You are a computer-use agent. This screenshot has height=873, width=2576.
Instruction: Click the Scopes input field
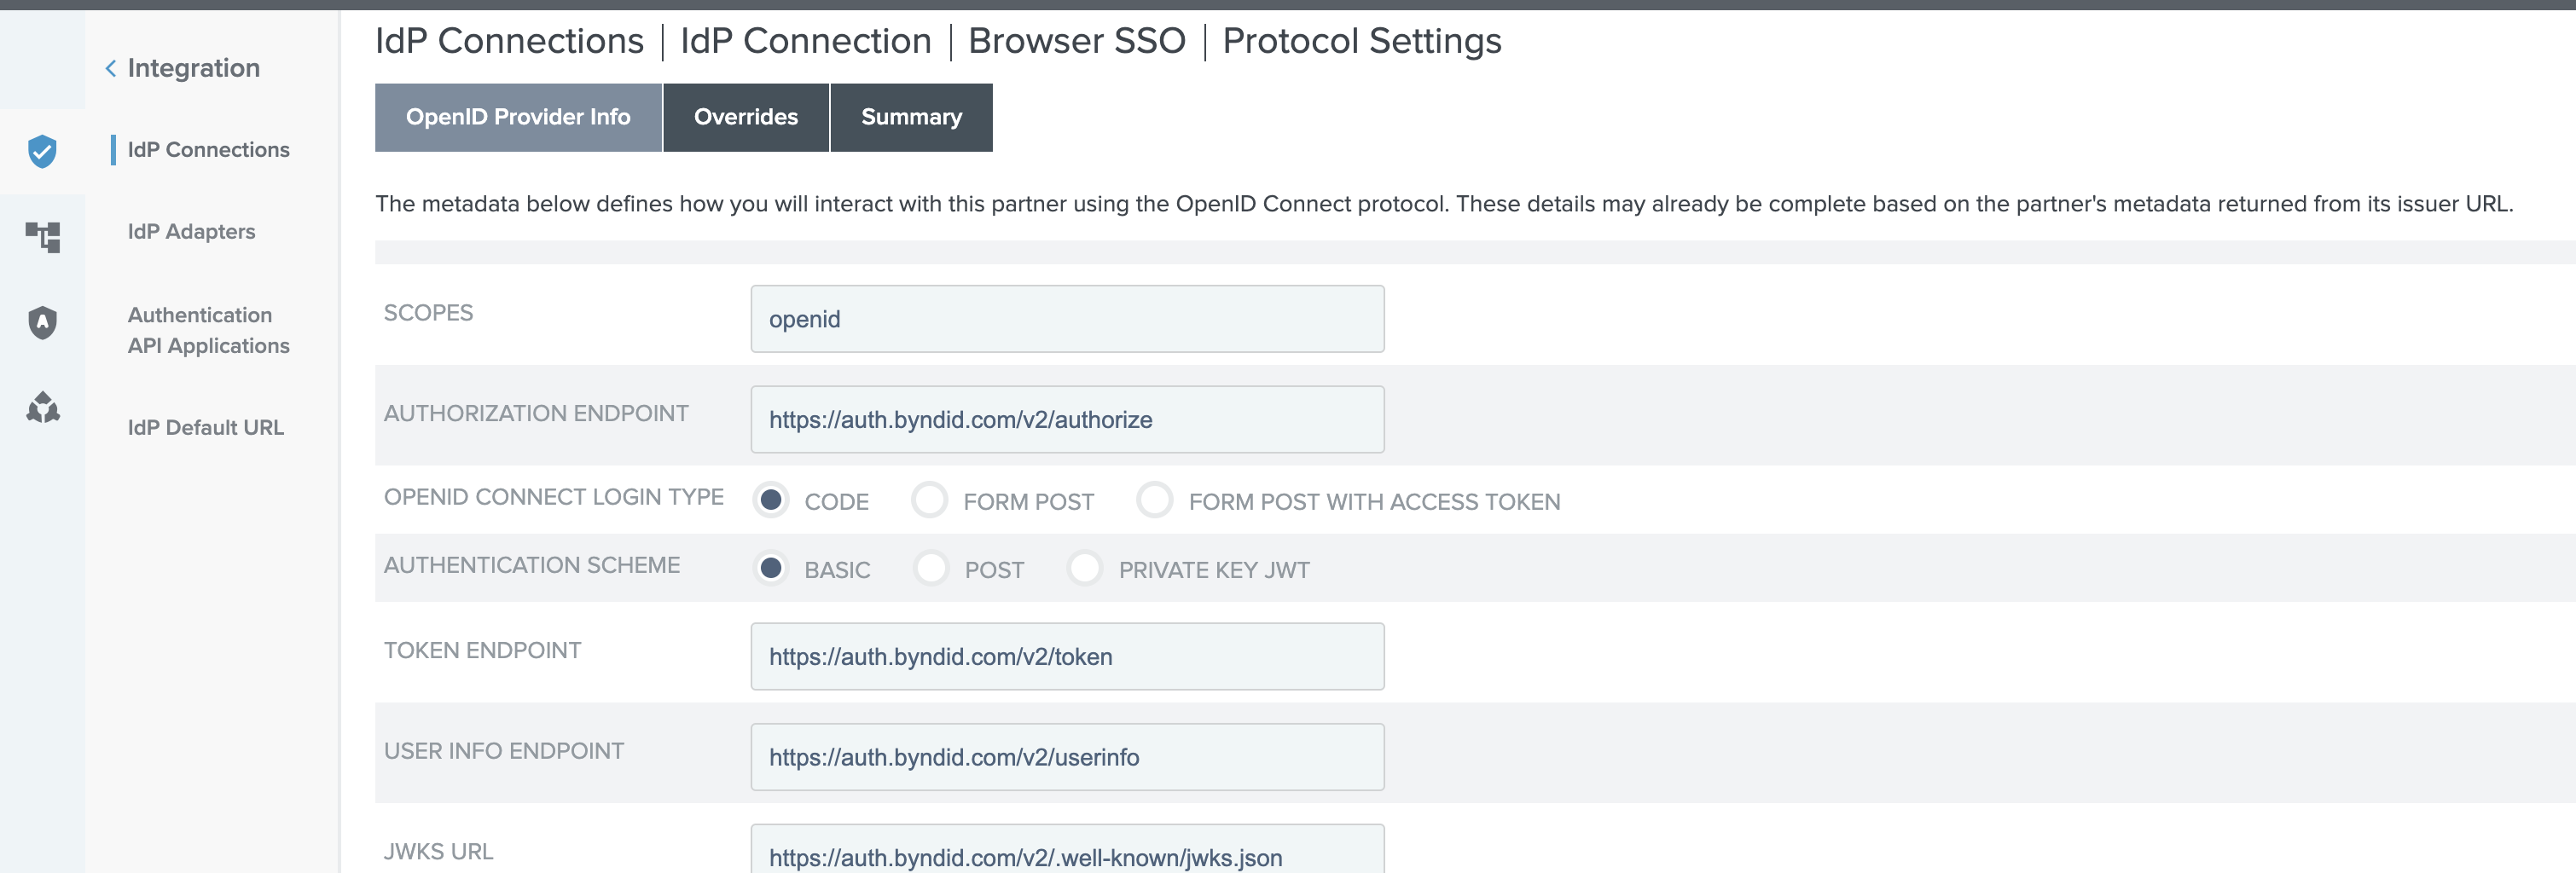coord(1067,319)
